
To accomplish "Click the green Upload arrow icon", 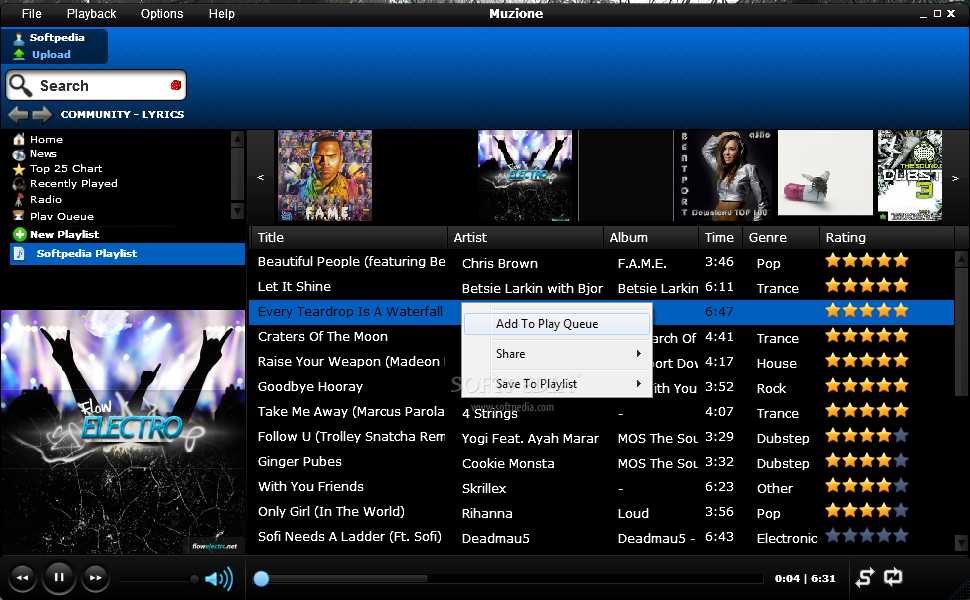I will [19, 54].
